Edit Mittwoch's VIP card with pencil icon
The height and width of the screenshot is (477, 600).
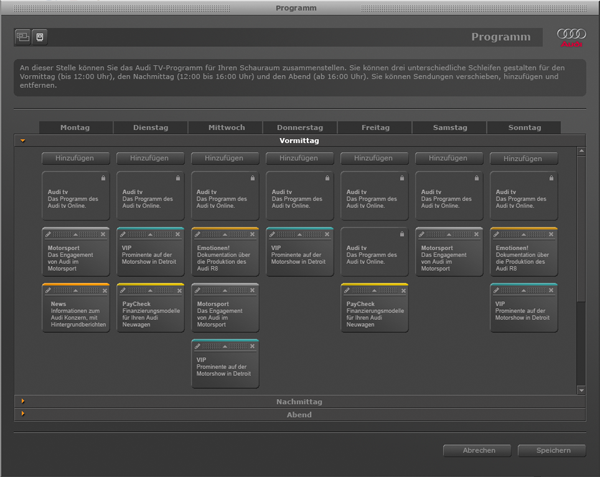coord(197,346)
